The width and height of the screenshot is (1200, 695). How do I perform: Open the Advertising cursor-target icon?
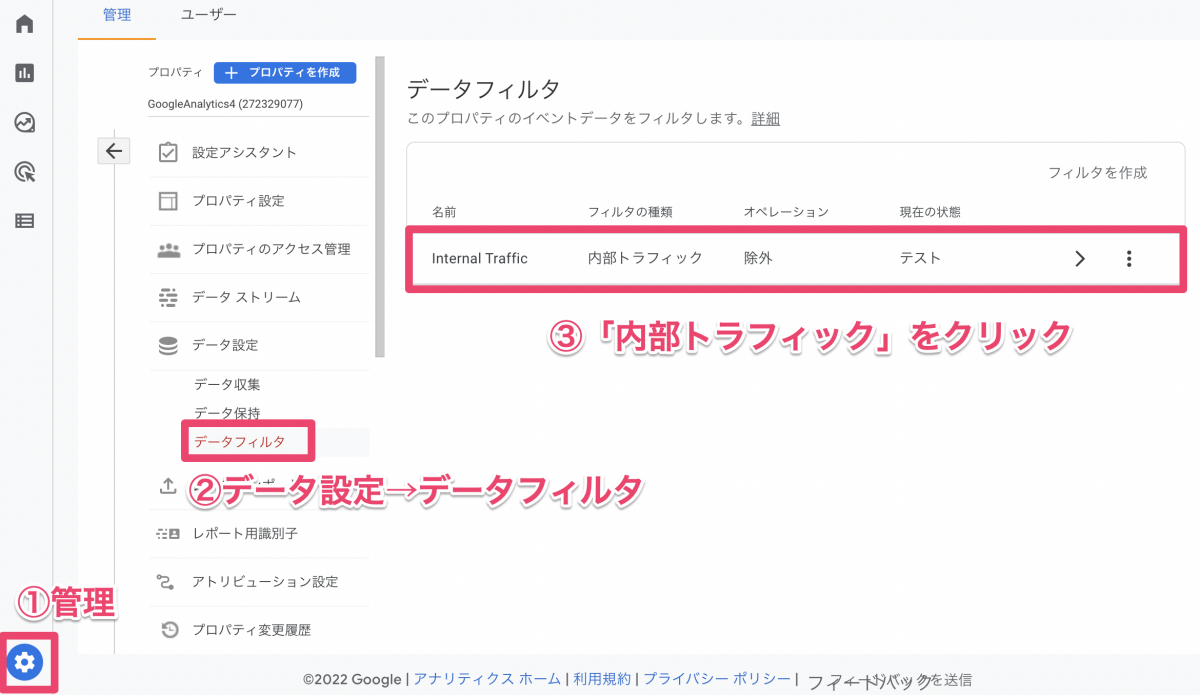(24, 172)
